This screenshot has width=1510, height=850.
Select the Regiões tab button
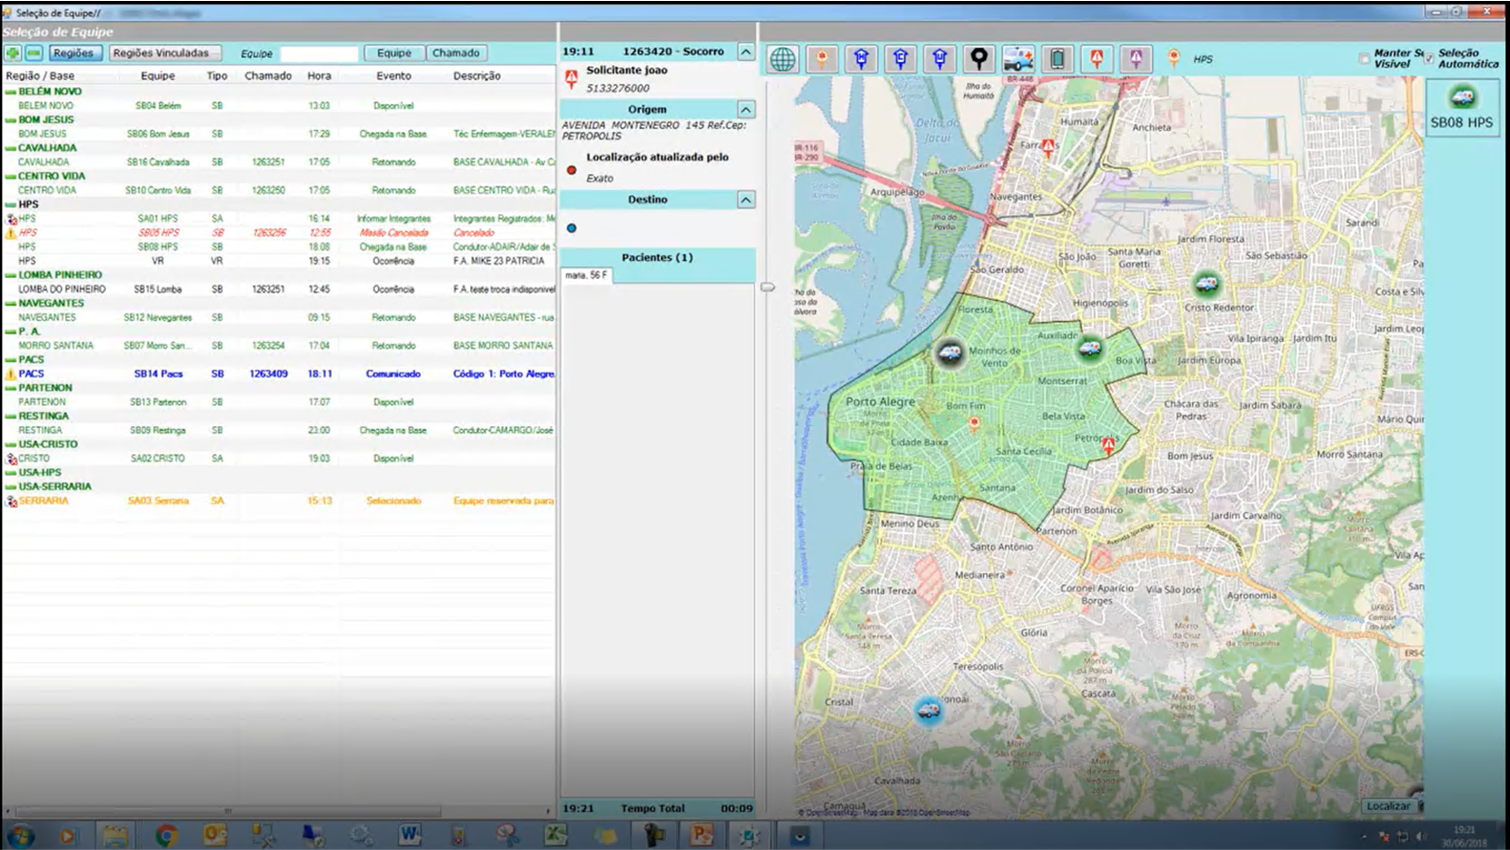point(73,53)
